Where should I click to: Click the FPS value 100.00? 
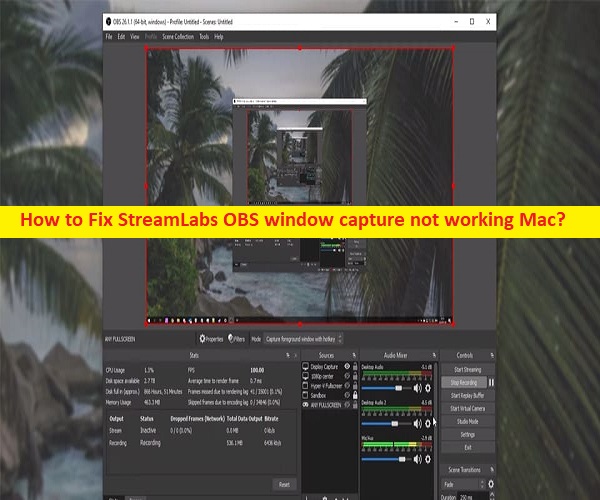pos(257,370)
